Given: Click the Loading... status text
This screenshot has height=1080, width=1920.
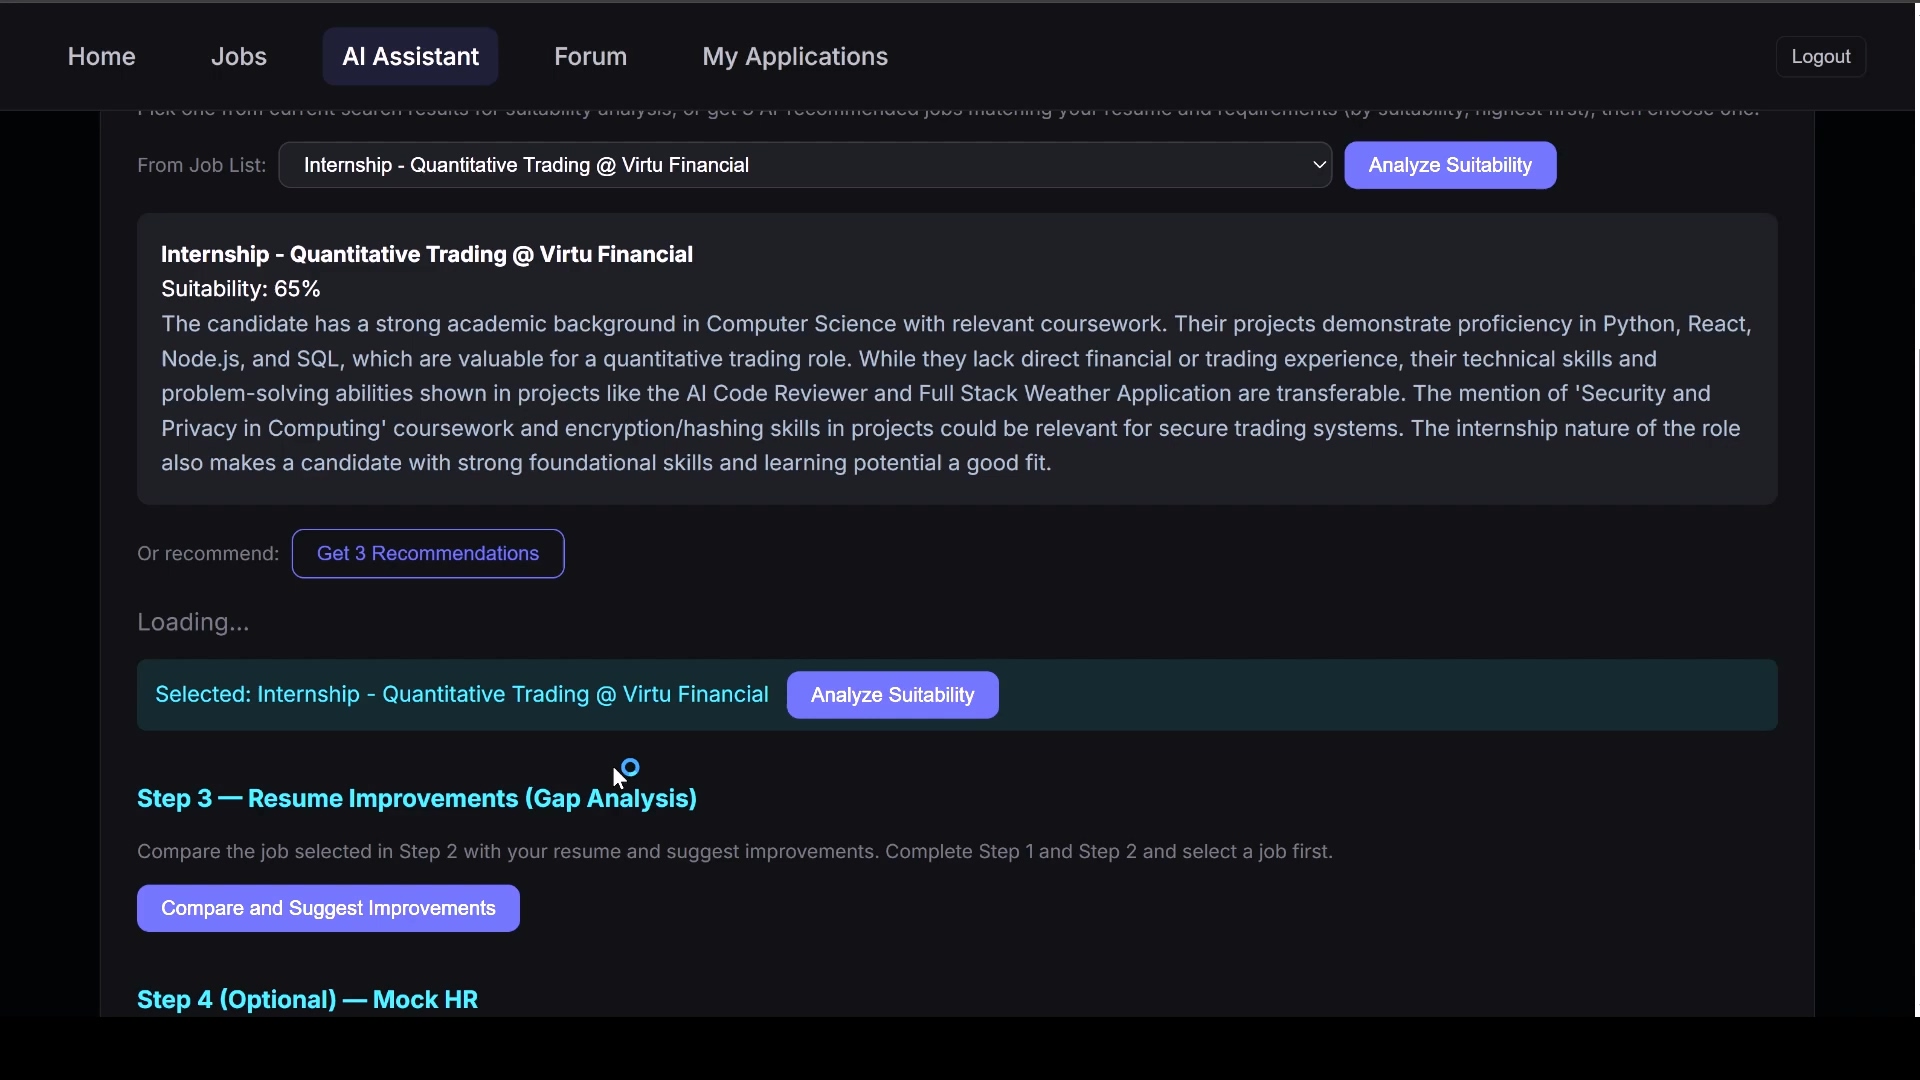Looking at the screenshot, I should pyautogui.click(x=193, y=623).
